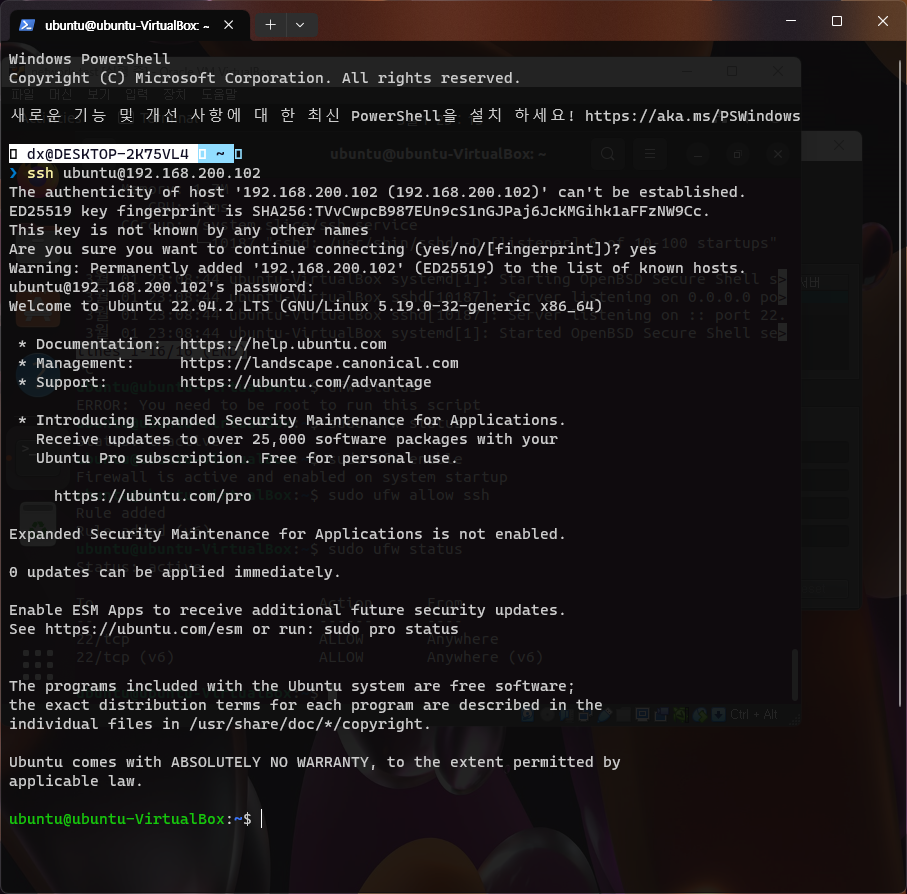Click '/usr/share/doc/*/copyright' path text
Image resolution: width=907 pixels, height=894 pixels.
pos(309,725)
